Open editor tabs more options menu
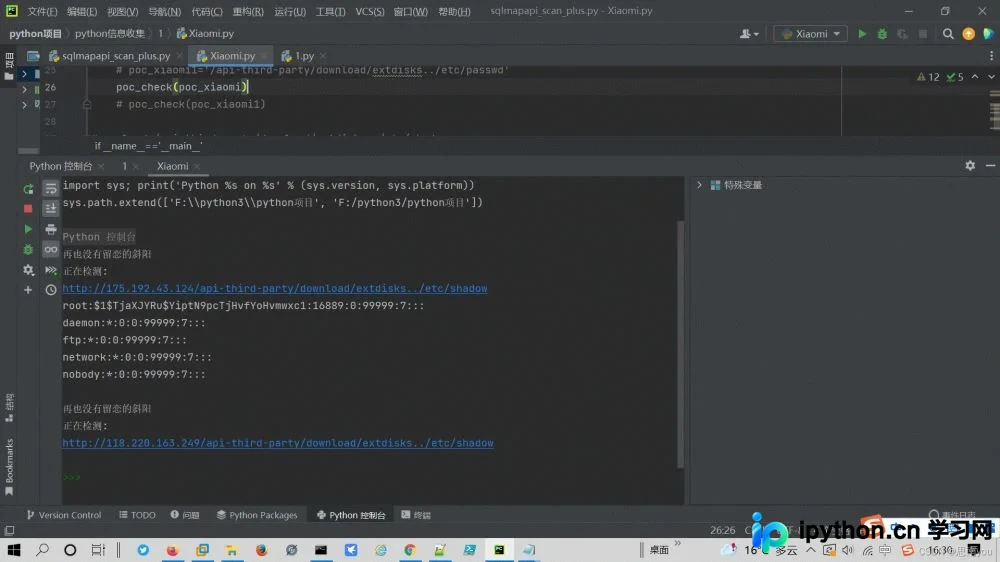Viewport: 1000px width, 562px height. 991,56
